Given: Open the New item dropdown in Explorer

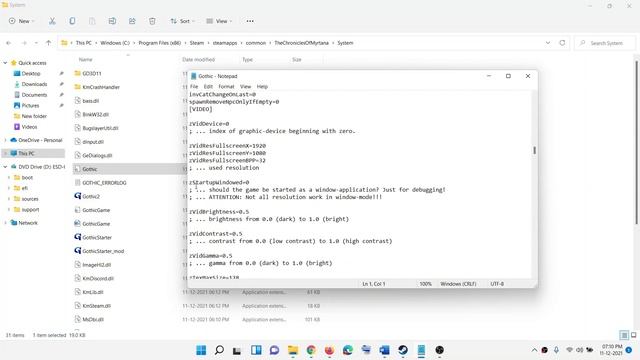Looking at the screenshot, I should (x=21, y=21).
